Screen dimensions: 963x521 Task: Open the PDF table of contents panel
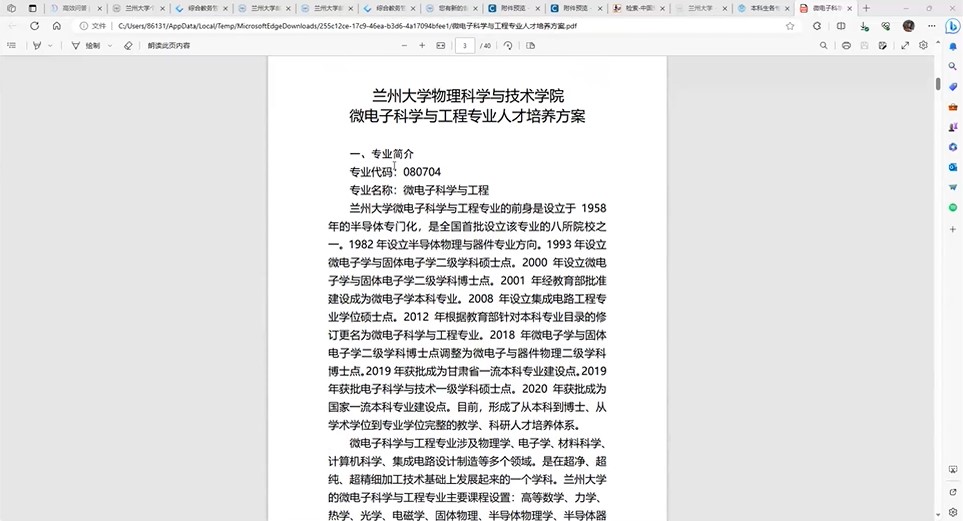pos(12,45)
